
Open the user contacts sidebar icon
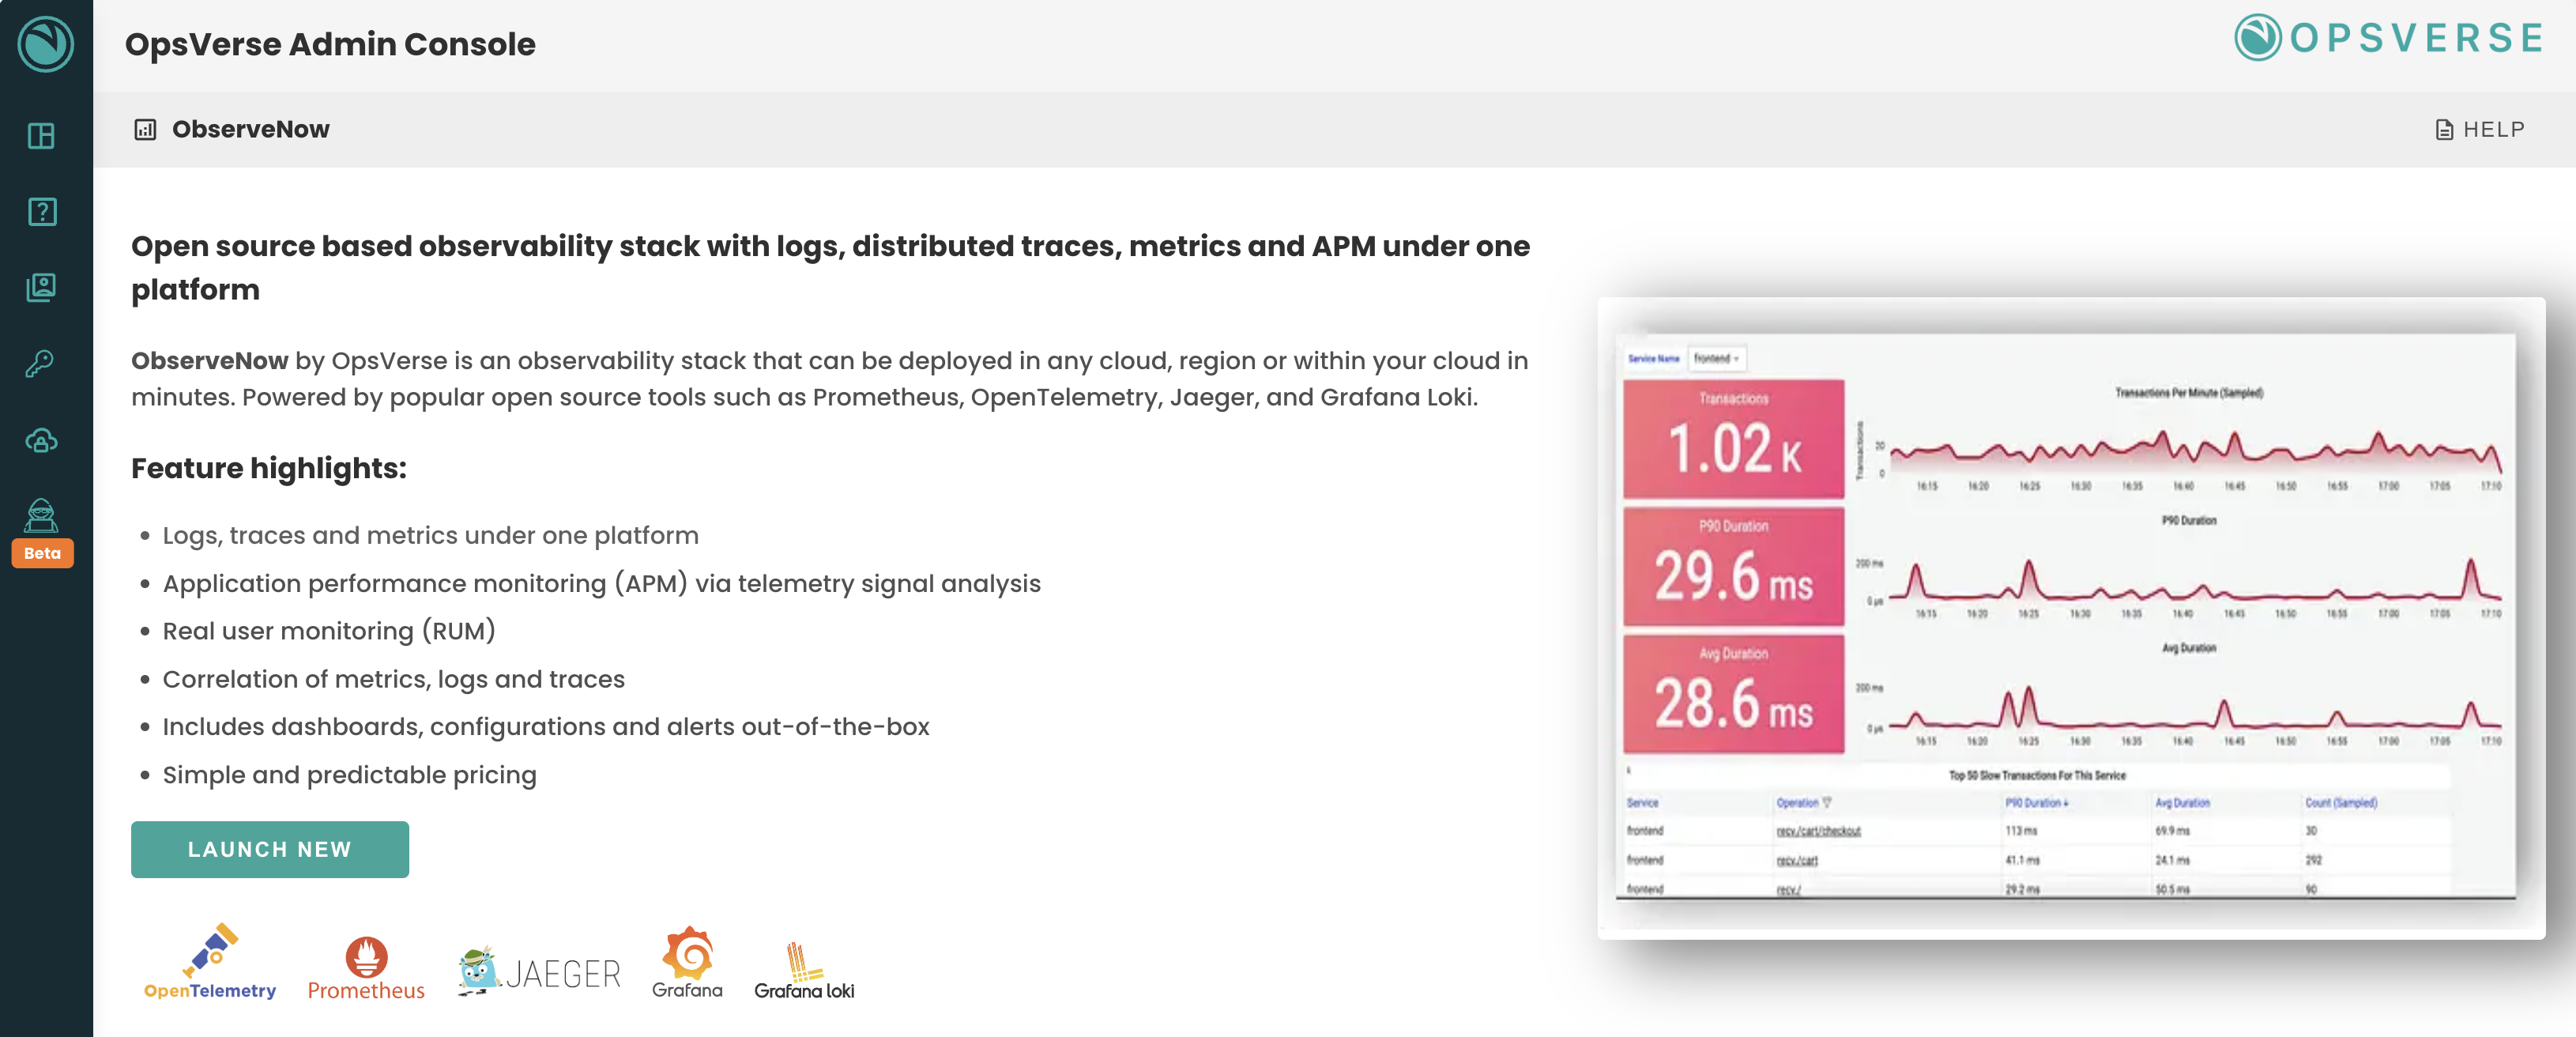(42, 288)
